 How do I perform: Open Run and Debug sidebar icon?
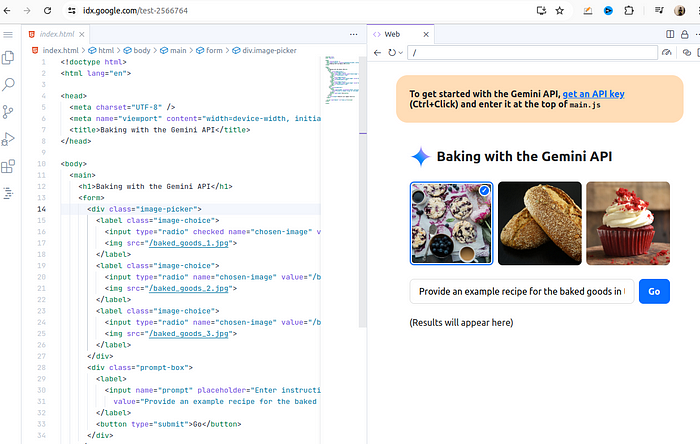click(8, 139)
